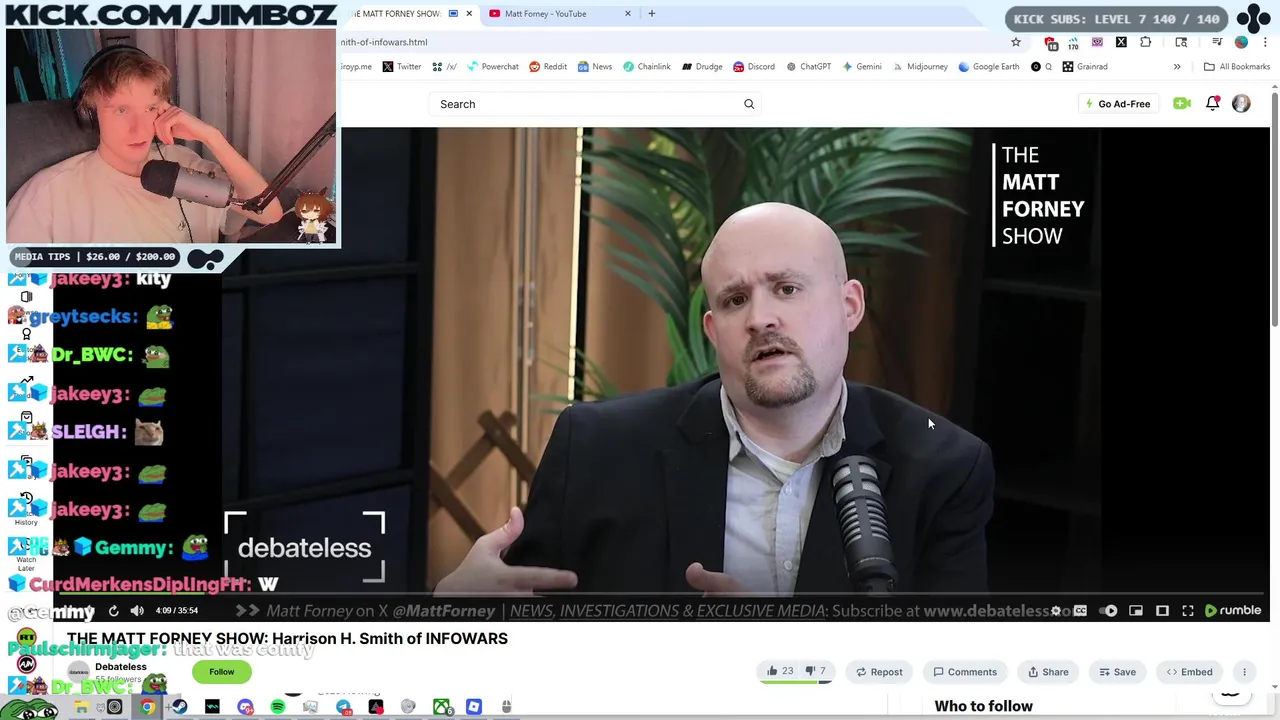Dislike the video with thumbs down
The image size is (1280, 720).
point(815,671)
